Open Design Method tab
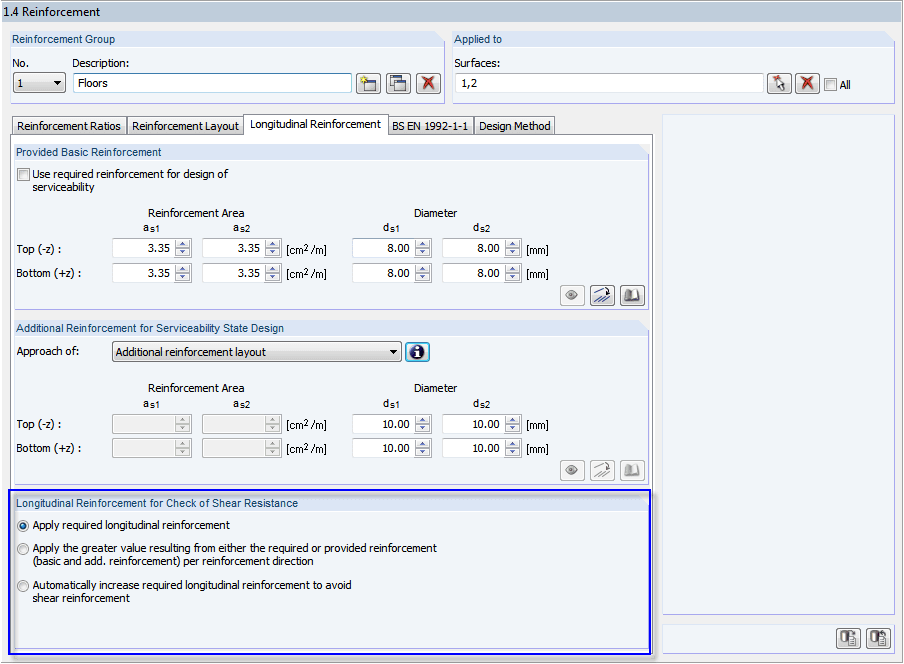This screenshot has width=904, height=664. (514, 126)
